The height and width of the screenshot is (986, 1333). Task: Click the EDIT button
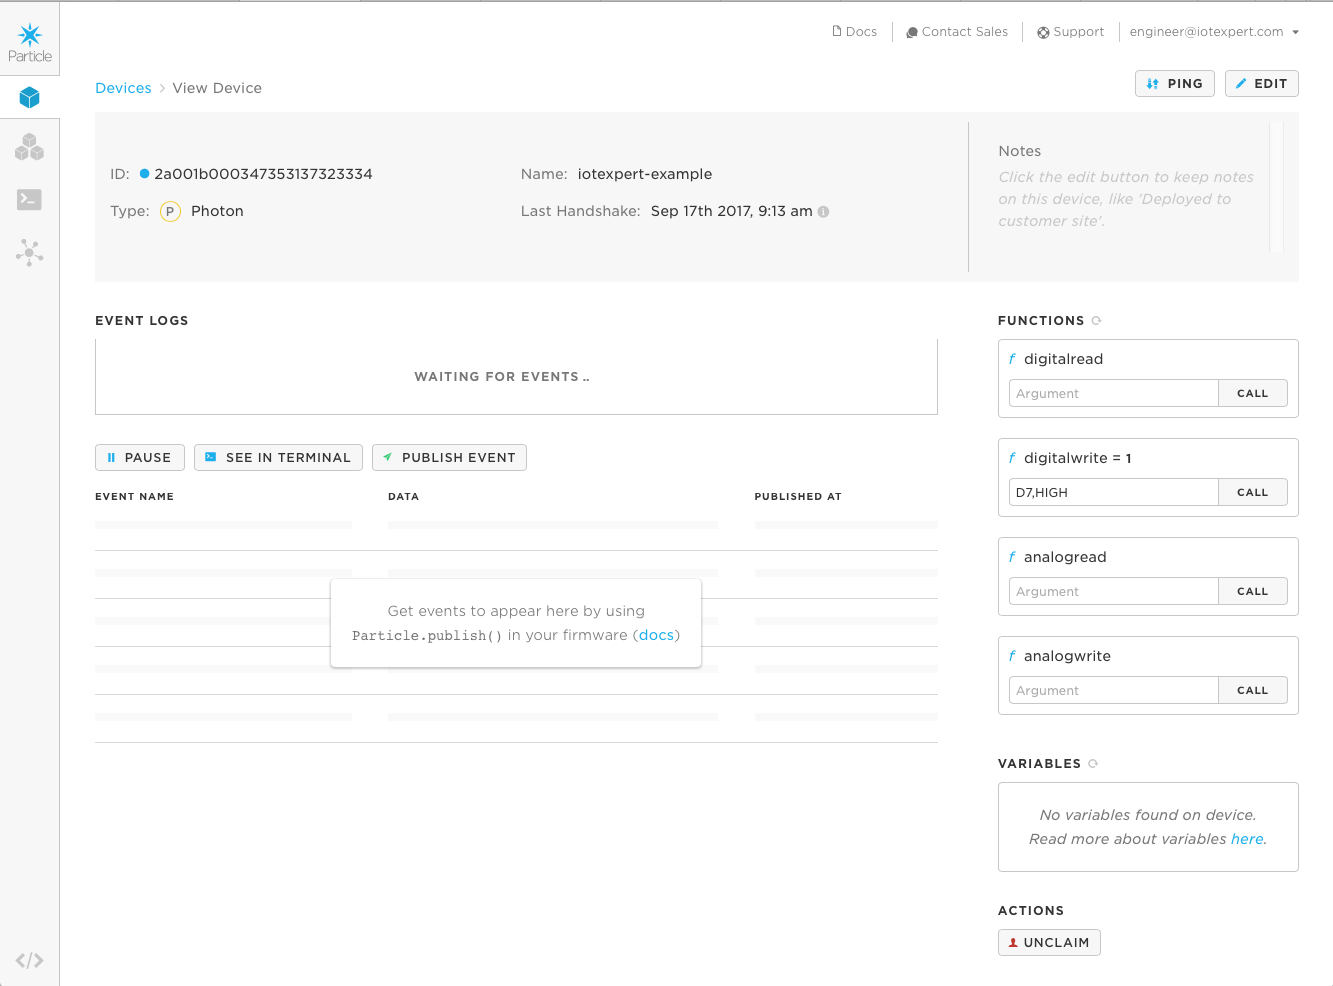tap(1262, 84)
